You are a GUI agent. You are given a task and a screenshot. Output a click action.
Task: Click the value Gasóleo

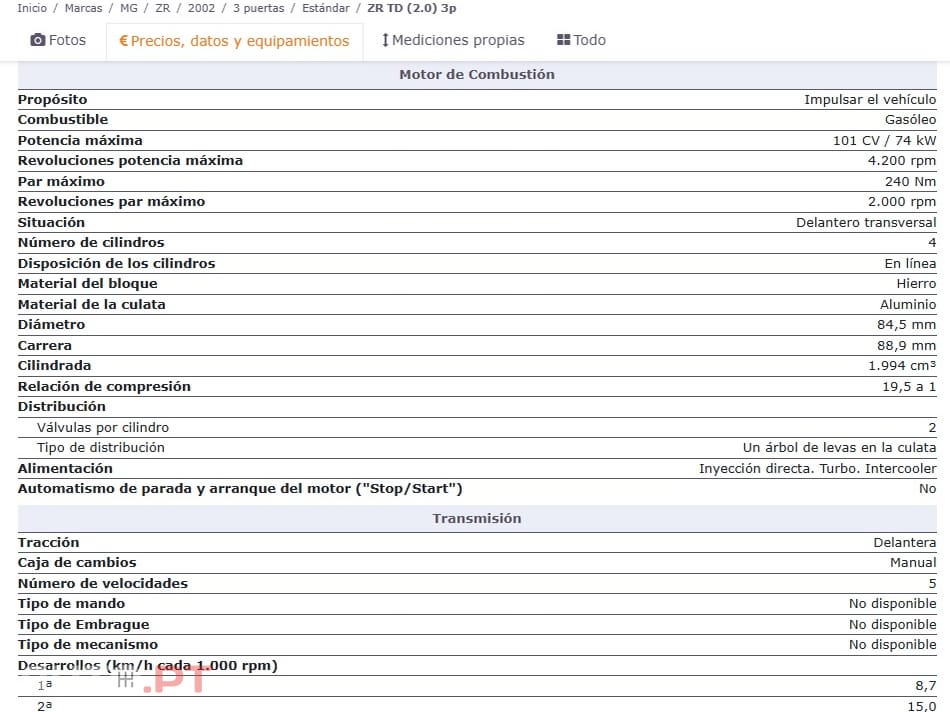point(910,119)
